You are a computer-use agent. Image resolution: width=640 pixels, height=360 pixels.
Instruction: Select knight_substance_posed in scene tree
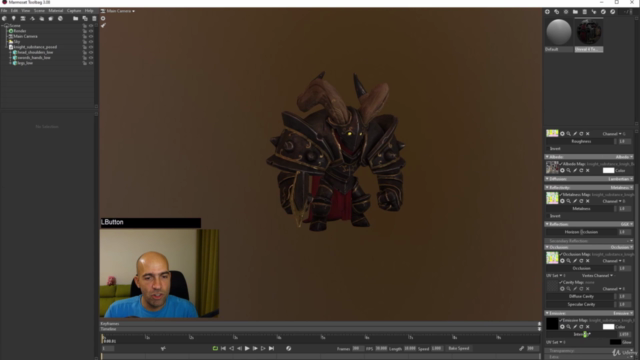(35, 47)
